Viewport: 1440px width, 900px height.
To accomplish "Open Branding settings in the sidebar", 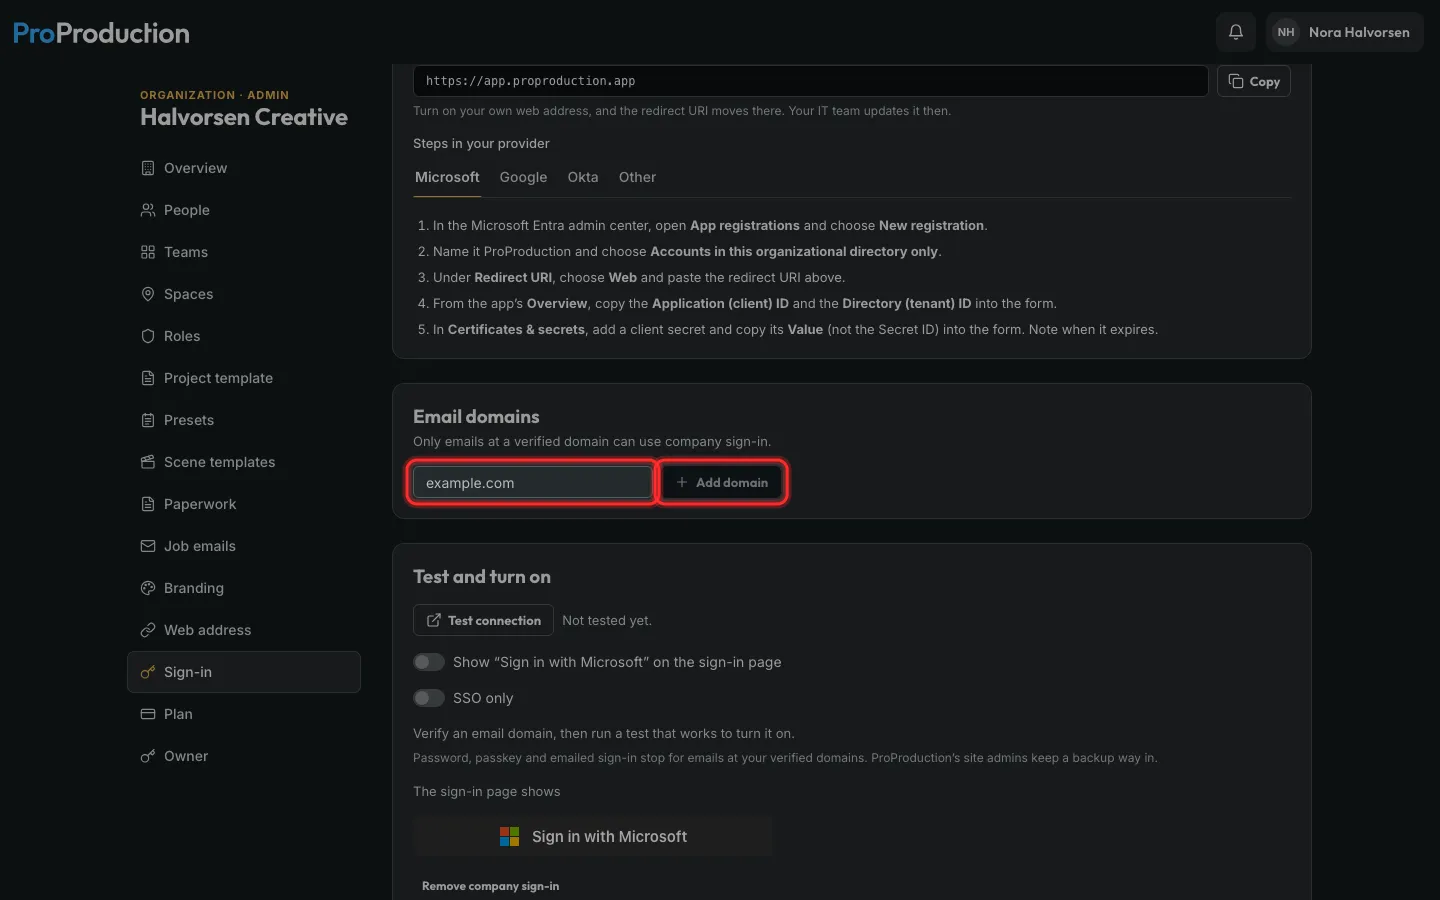I will 244,588.
